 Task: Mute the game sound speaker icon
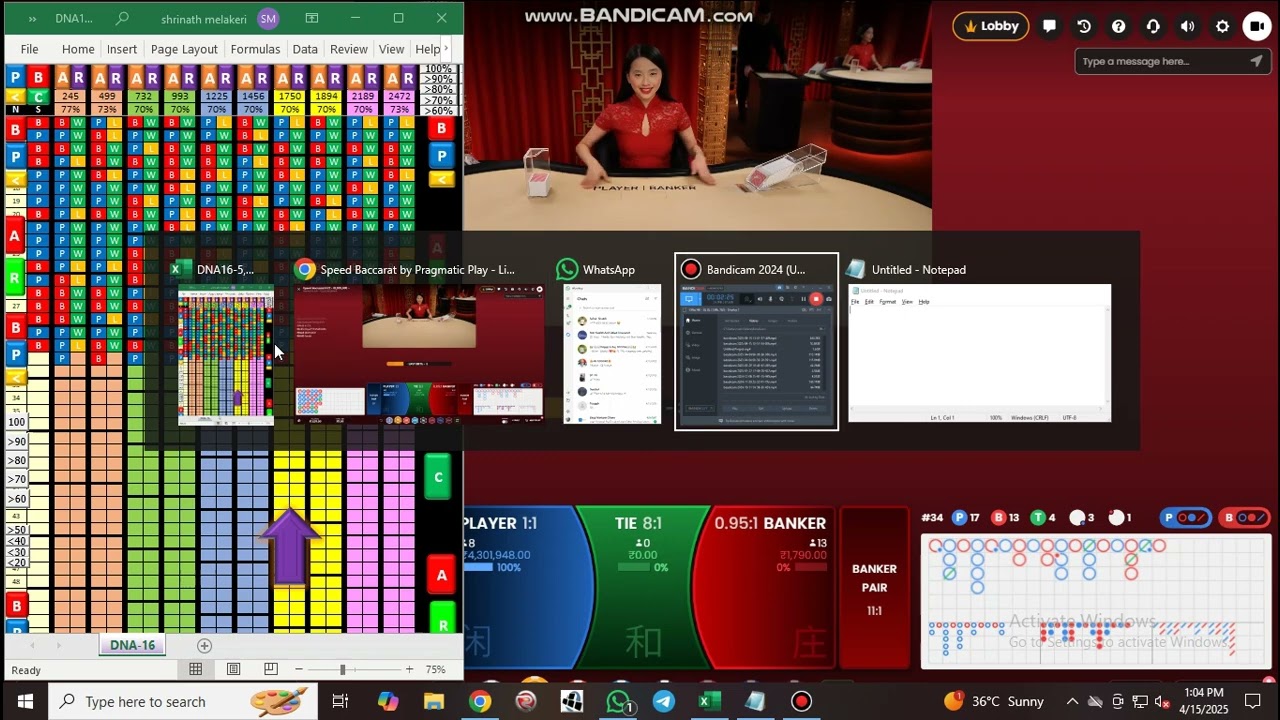pos(1187,27)
